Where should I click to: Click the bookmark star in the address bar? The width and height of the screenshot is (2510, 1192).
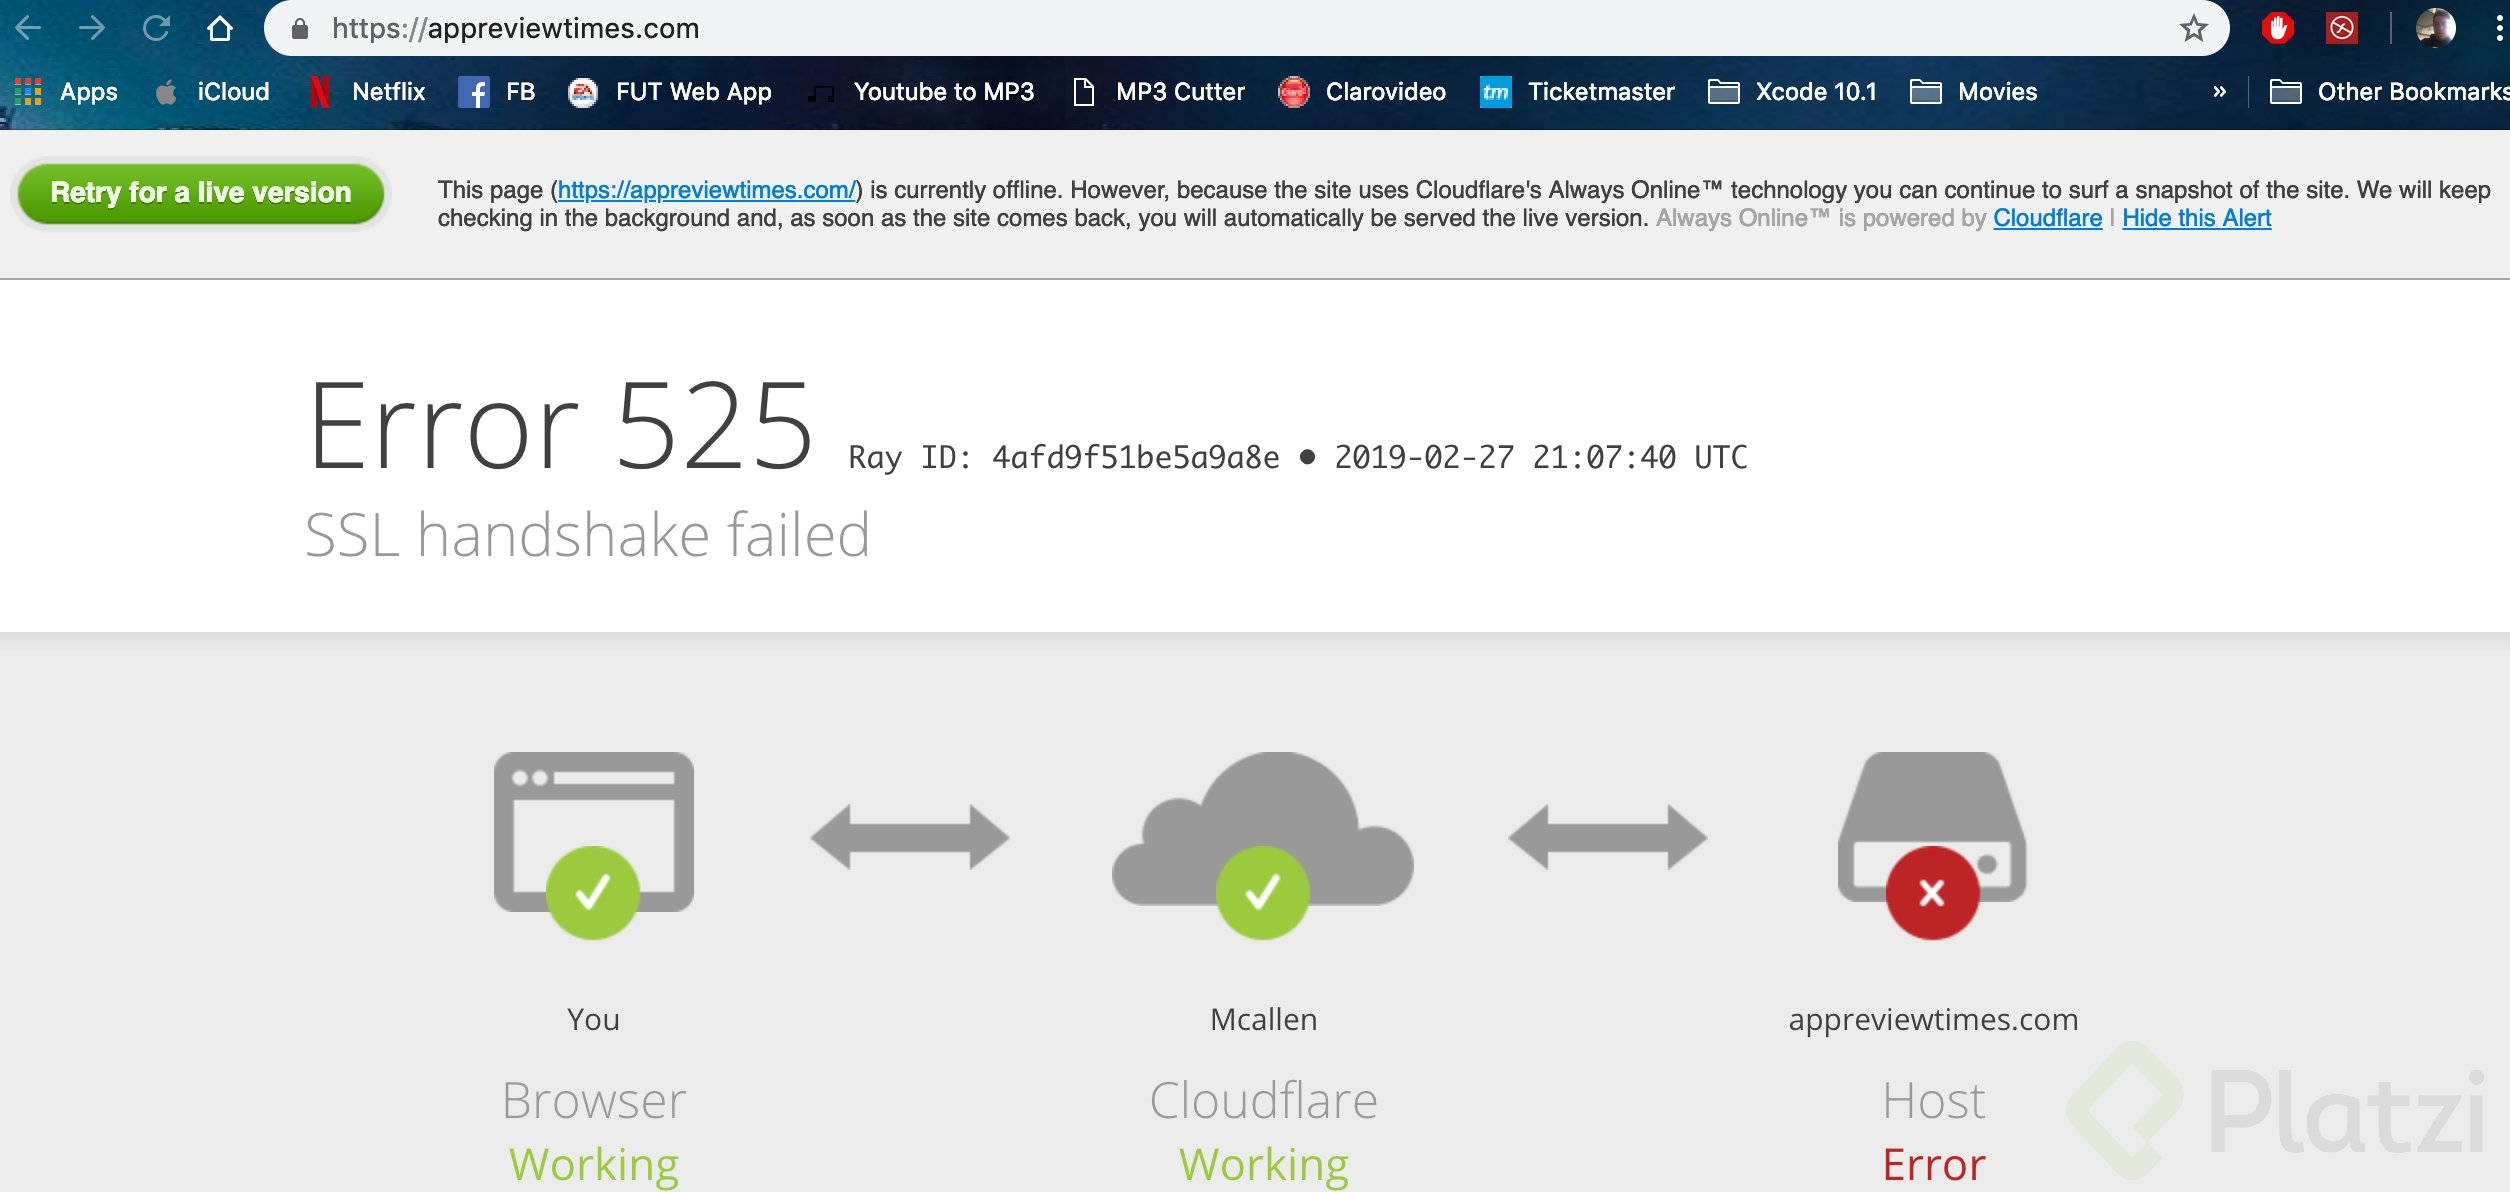[2193, 27]
